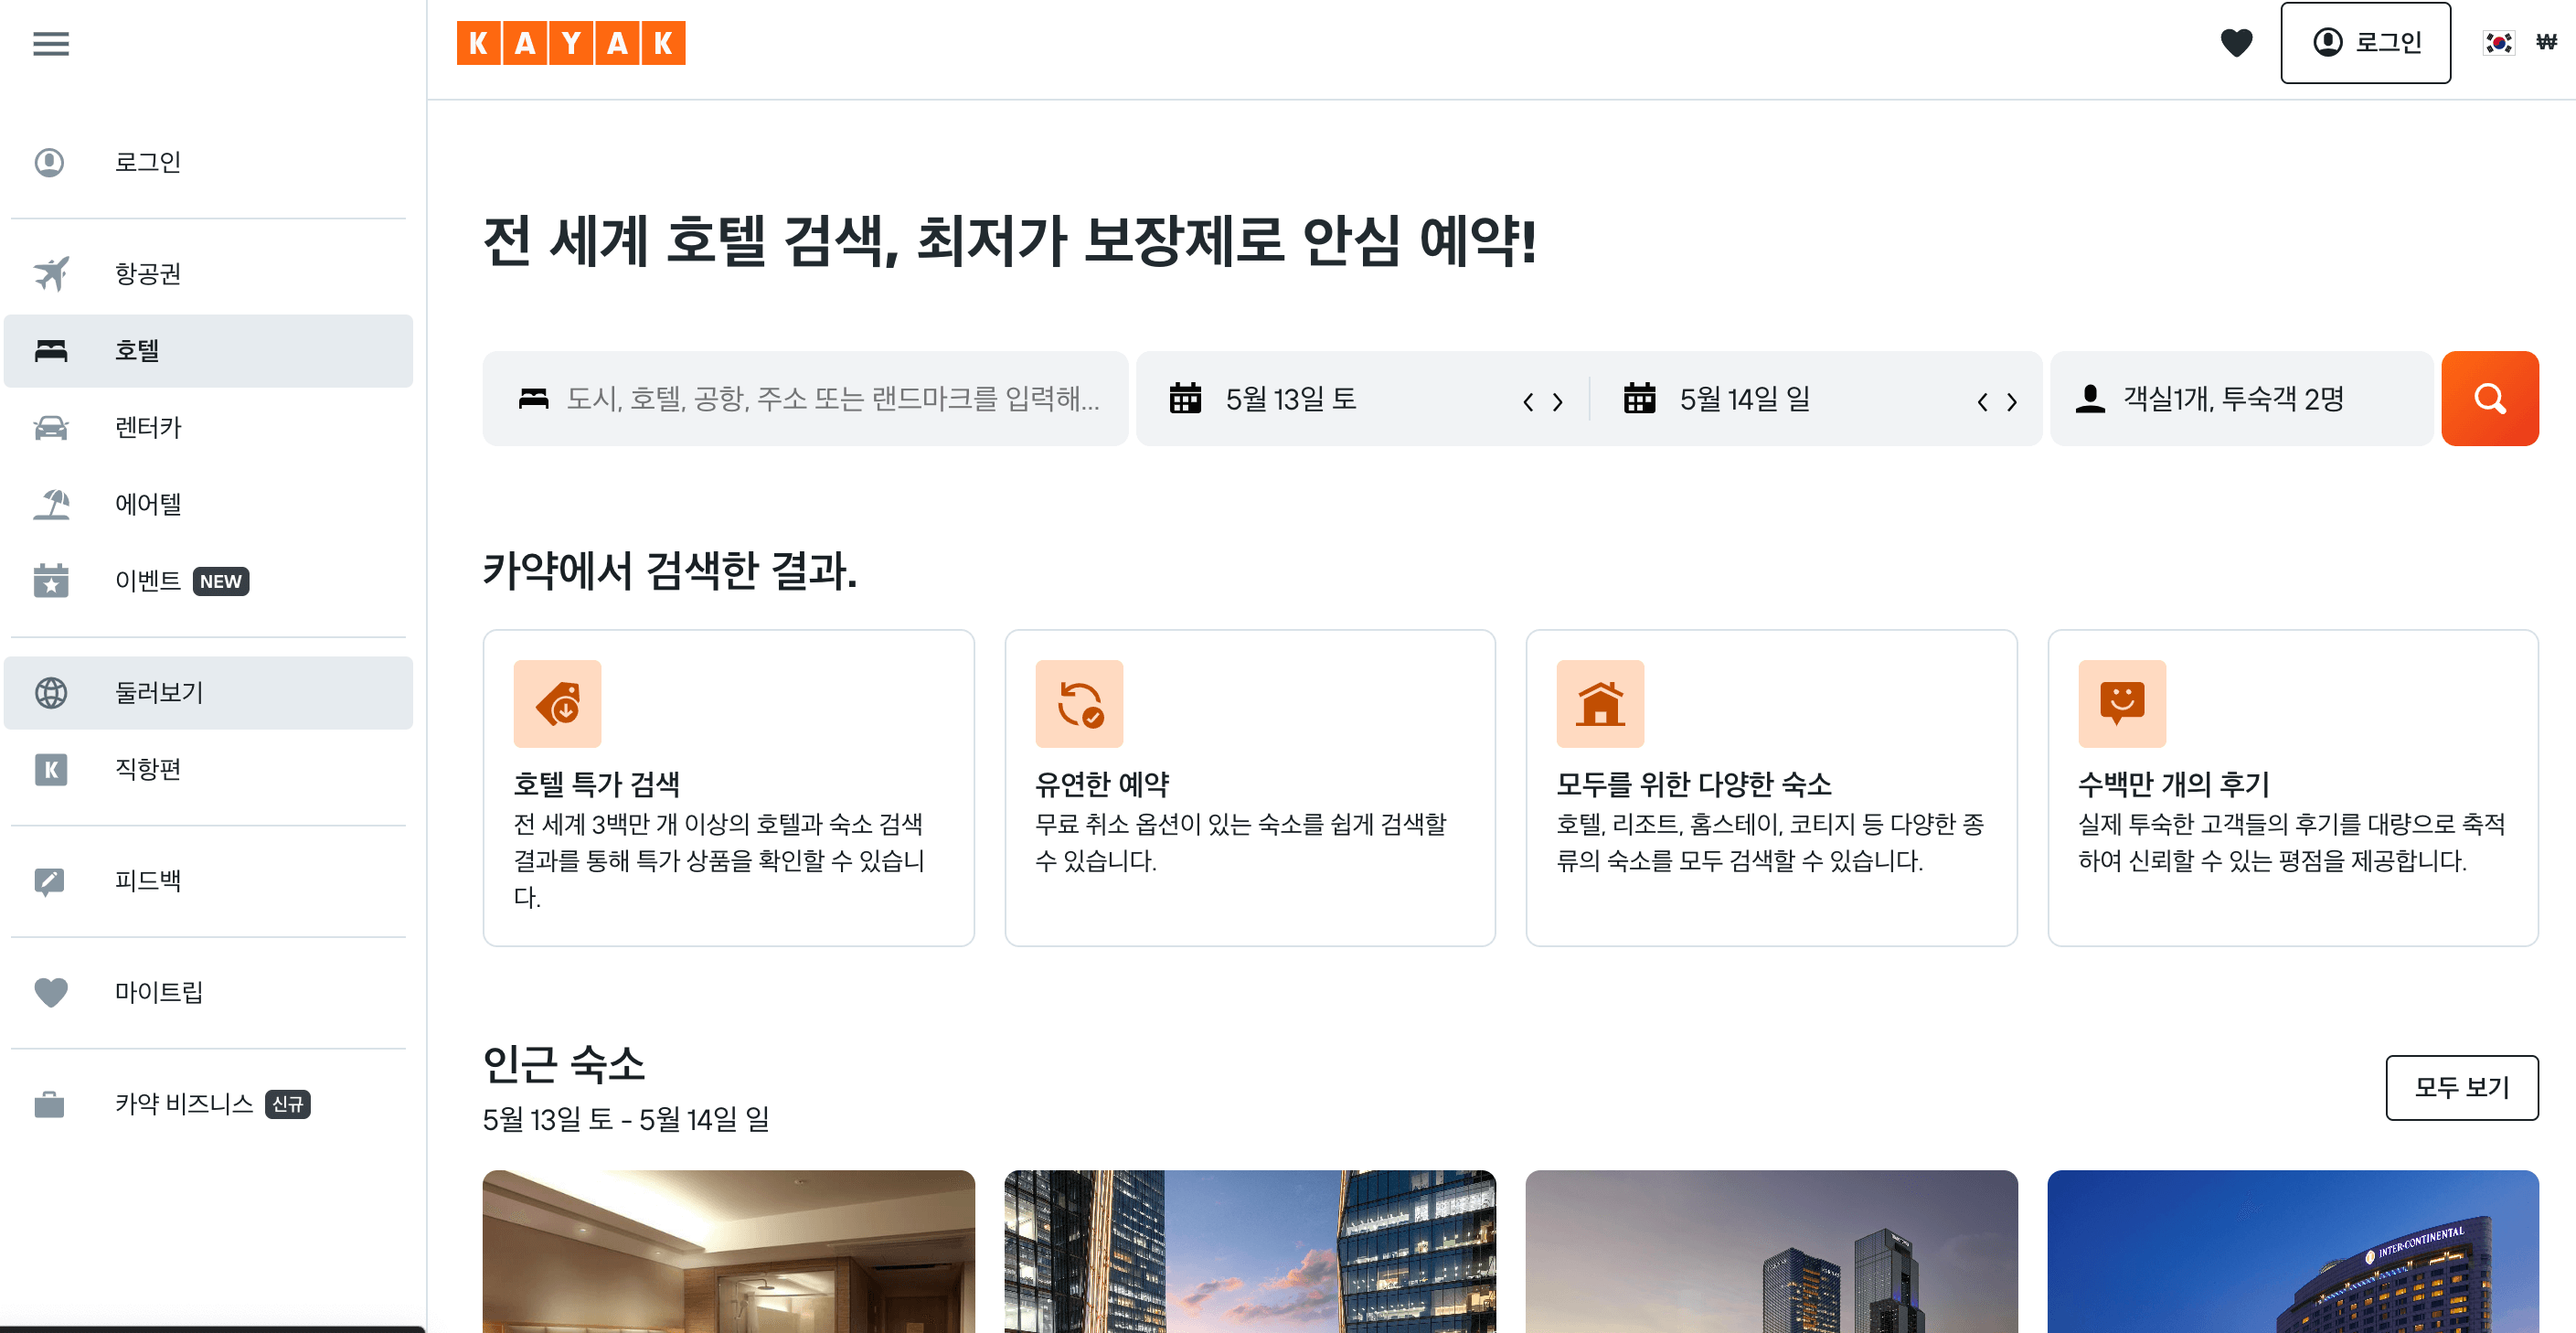Image resolution: width=2576 pixels, height=1333 pixels.
Task: Click the 직항편 K icon
Action: 51,768
